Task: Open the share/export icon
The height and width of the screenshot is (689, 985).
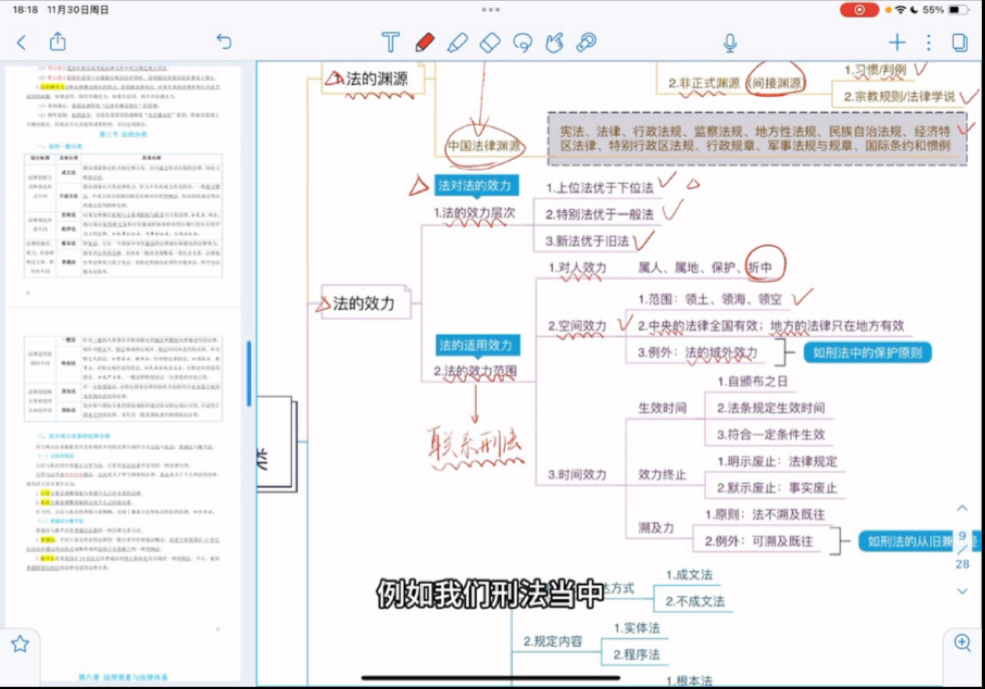Action: click(x=58, y=41)
